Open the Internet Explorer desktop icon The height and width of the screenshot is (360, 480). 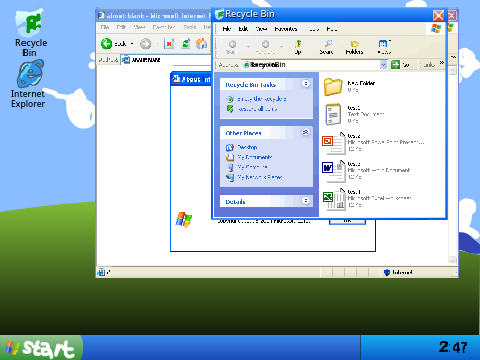pyautogui.click(x=28, y=84)
